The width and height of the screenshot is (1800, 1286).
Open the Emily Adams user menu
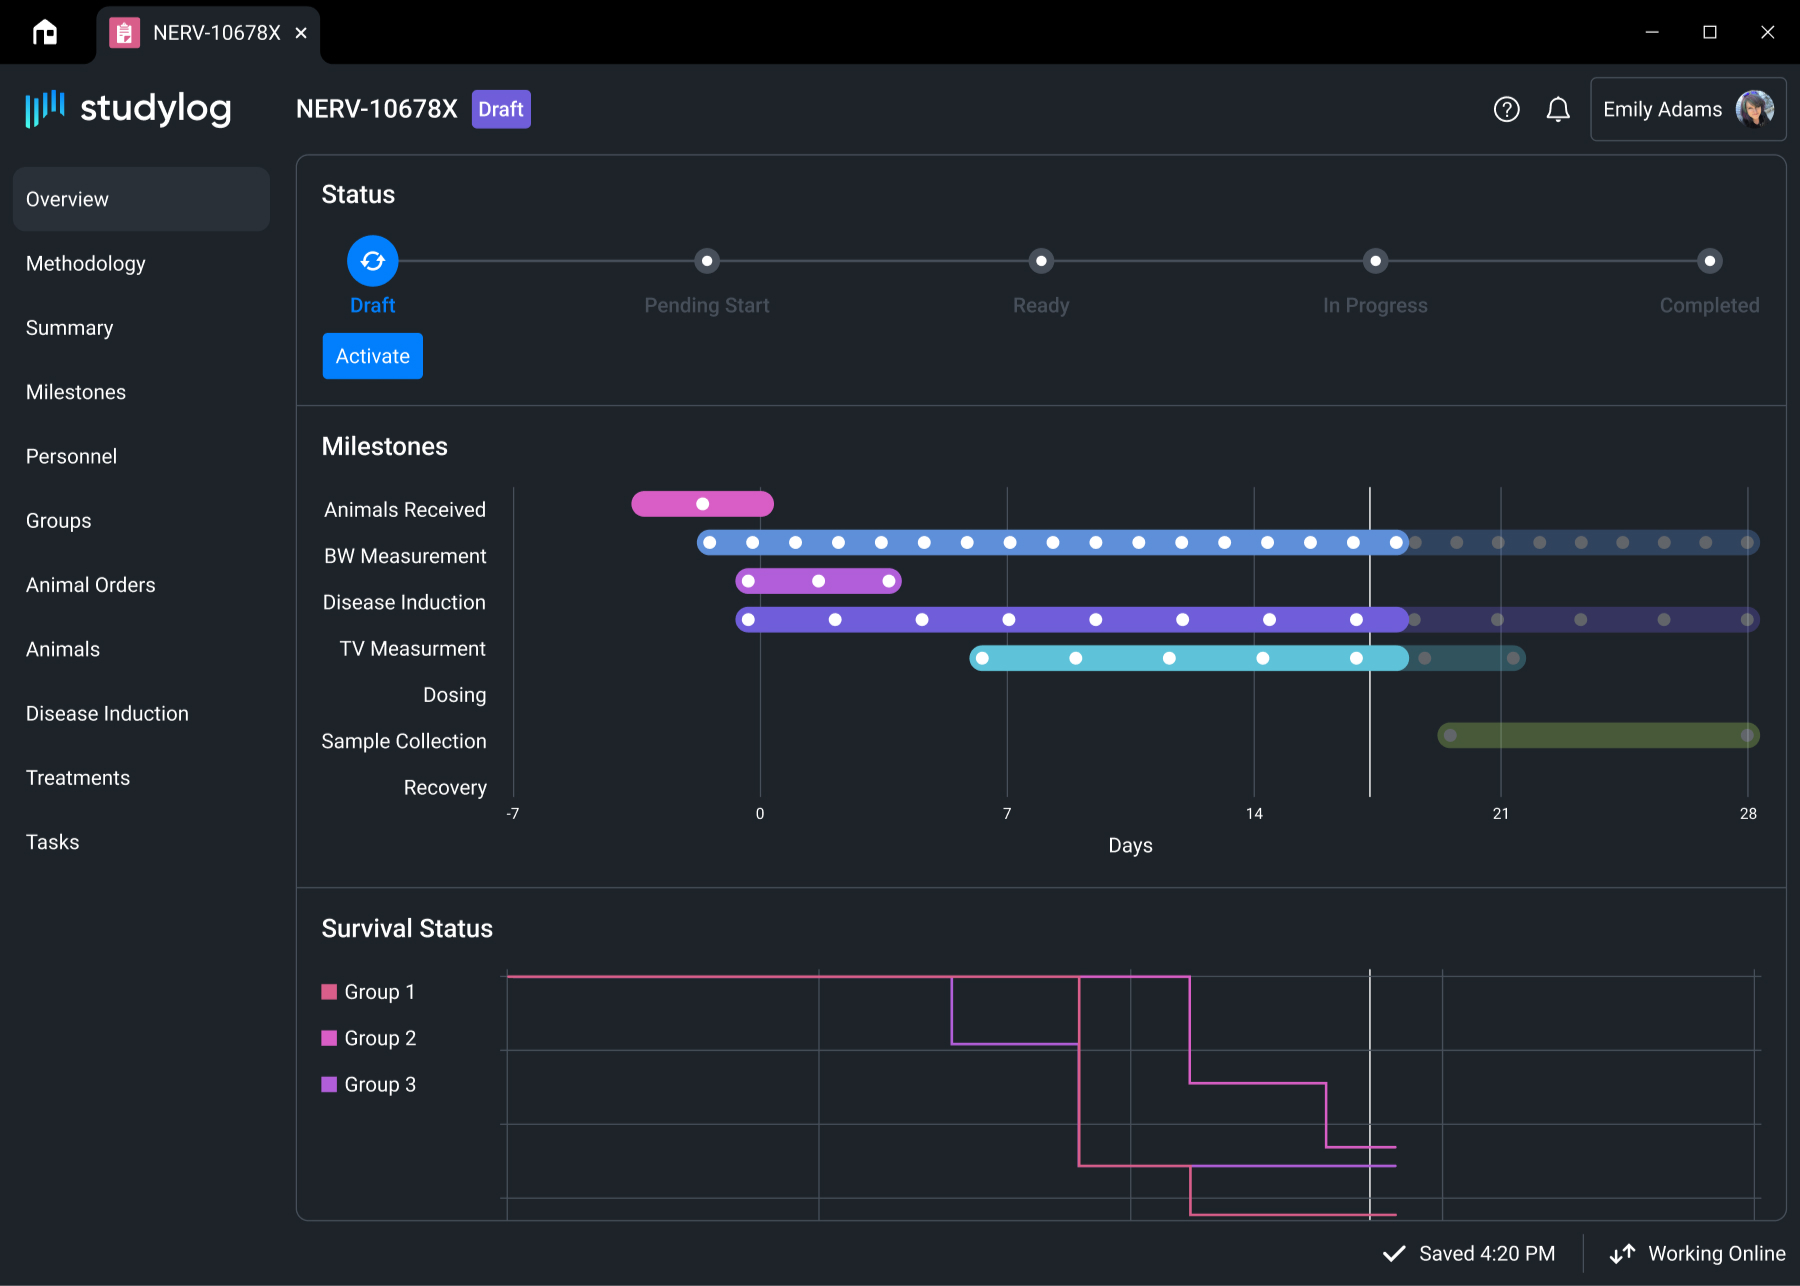pos(1662,109)
